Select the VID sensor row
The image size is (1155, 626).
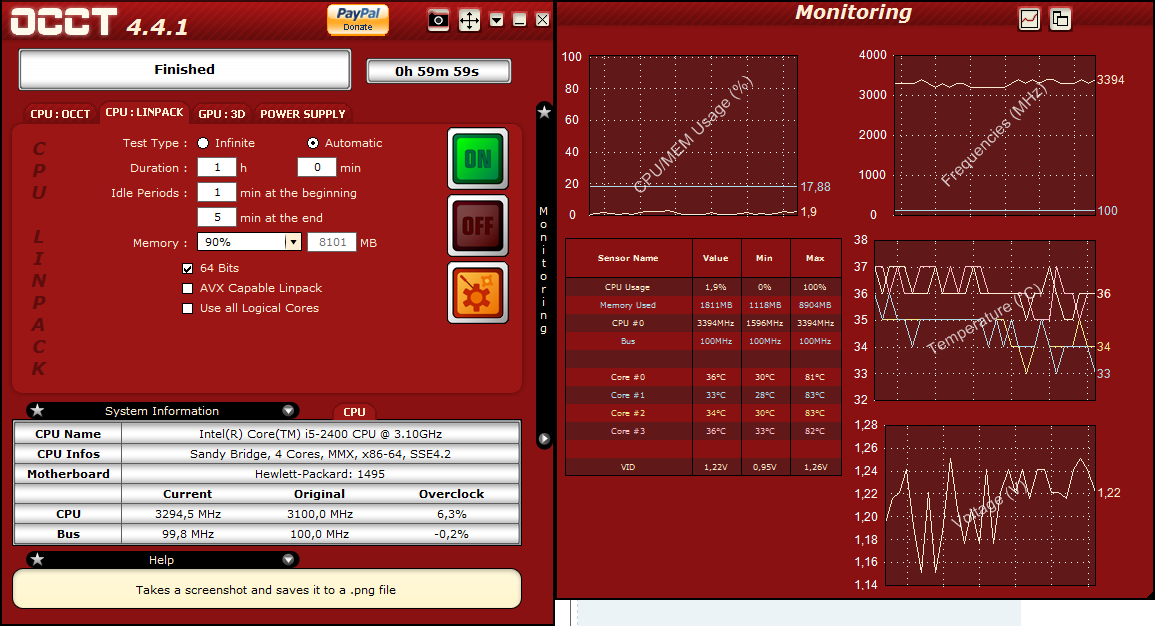click(703, 467)
